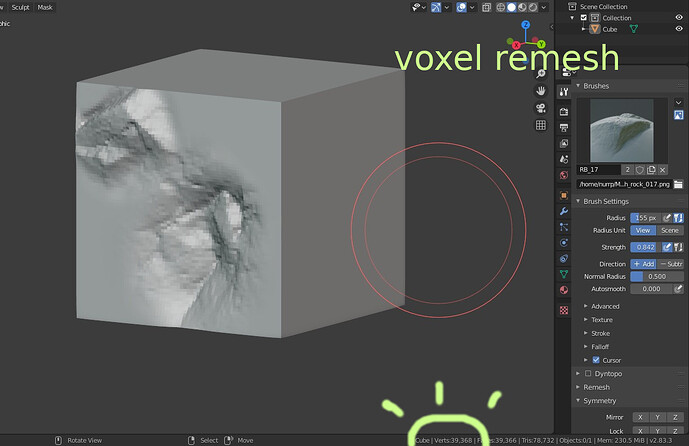Open the Scene properties tab
The height and width of the screenshot is (446, 689).
tap(564, 159)
